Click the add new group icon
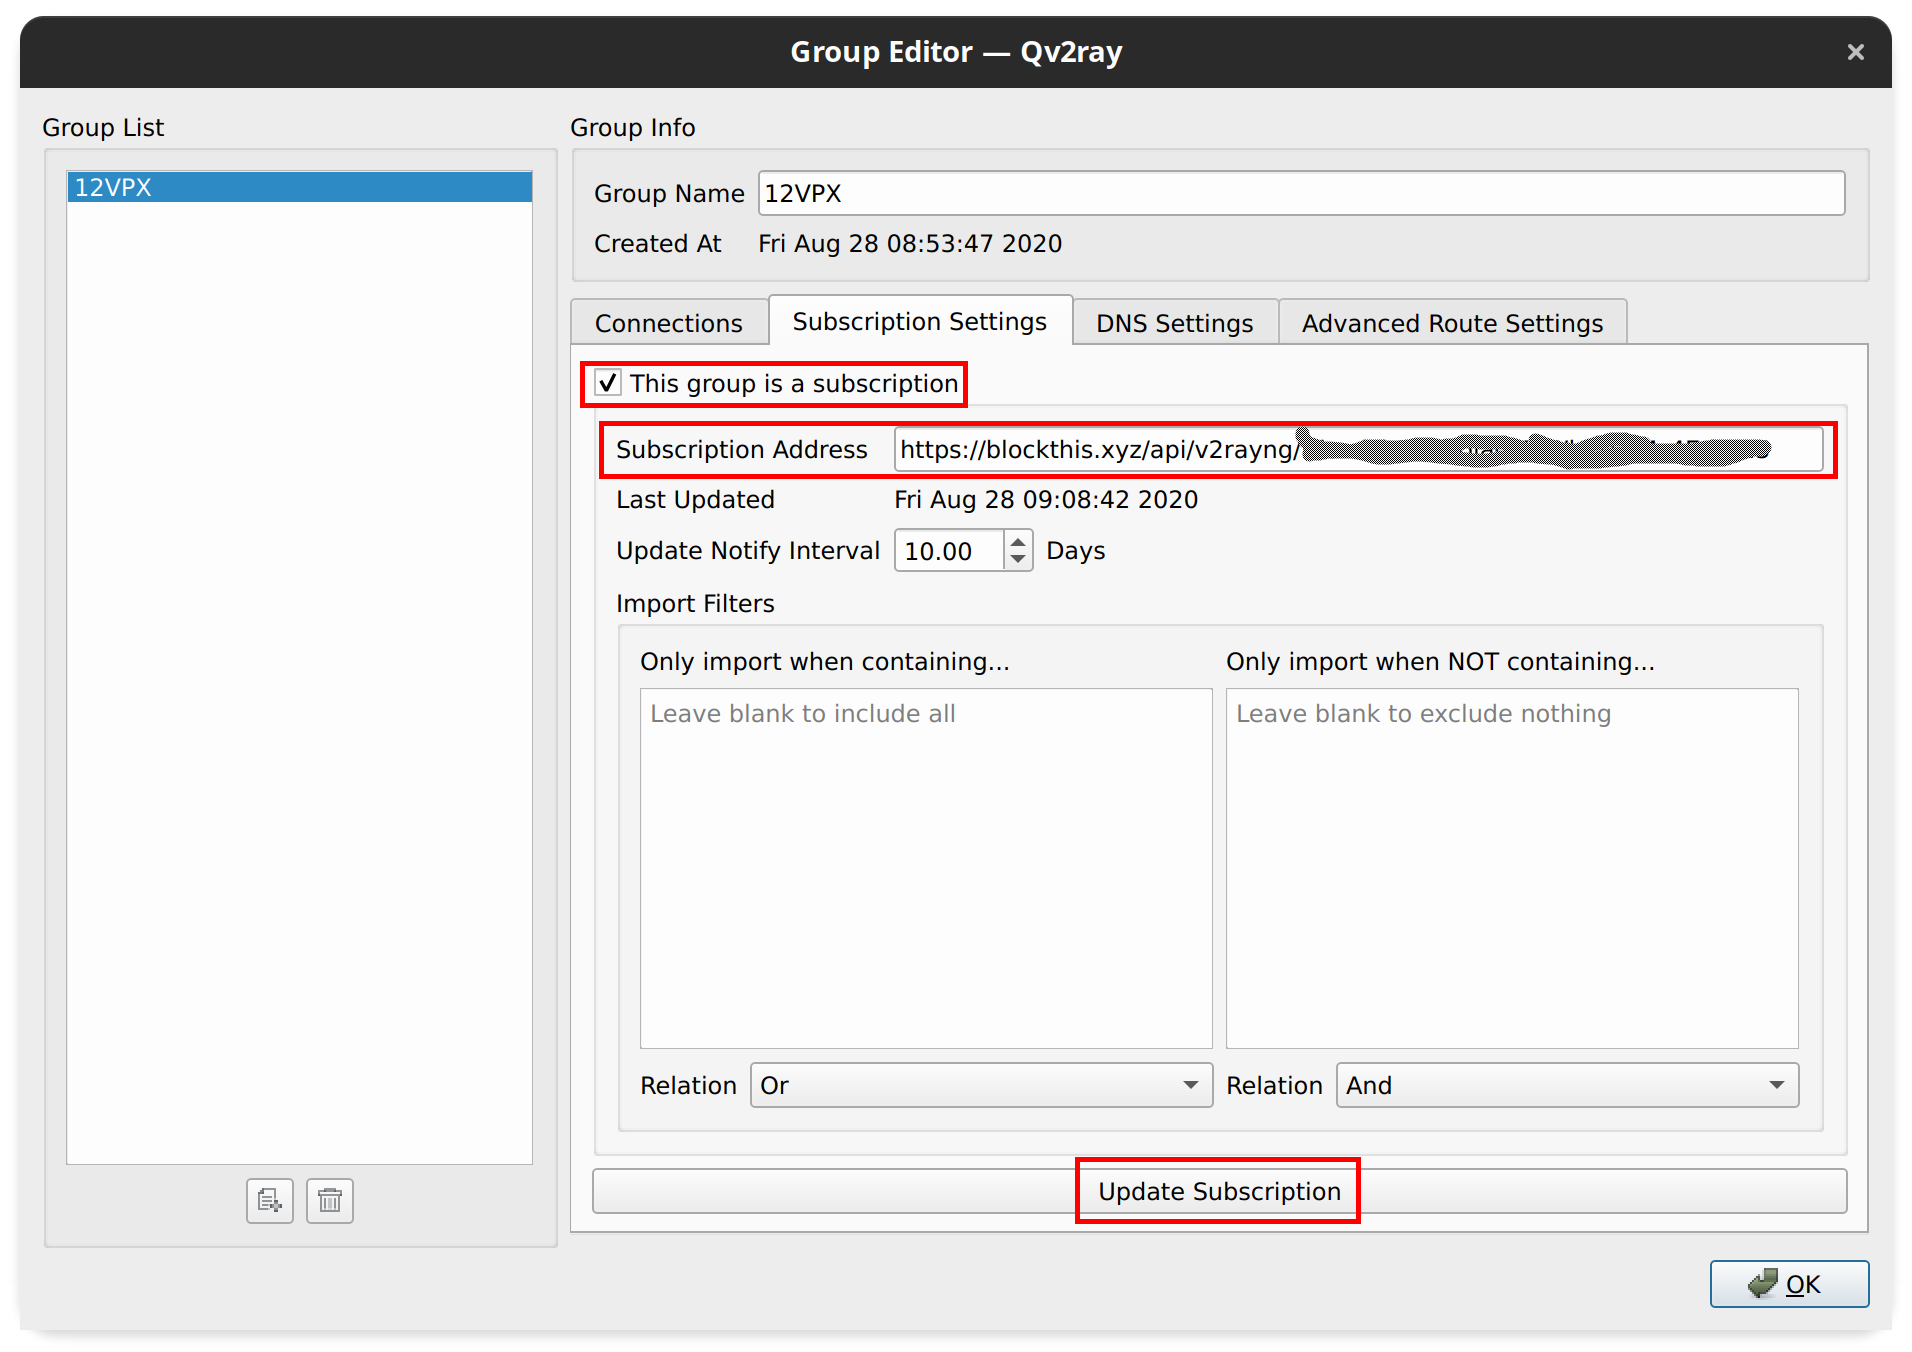 click(x=269, y=1200)
